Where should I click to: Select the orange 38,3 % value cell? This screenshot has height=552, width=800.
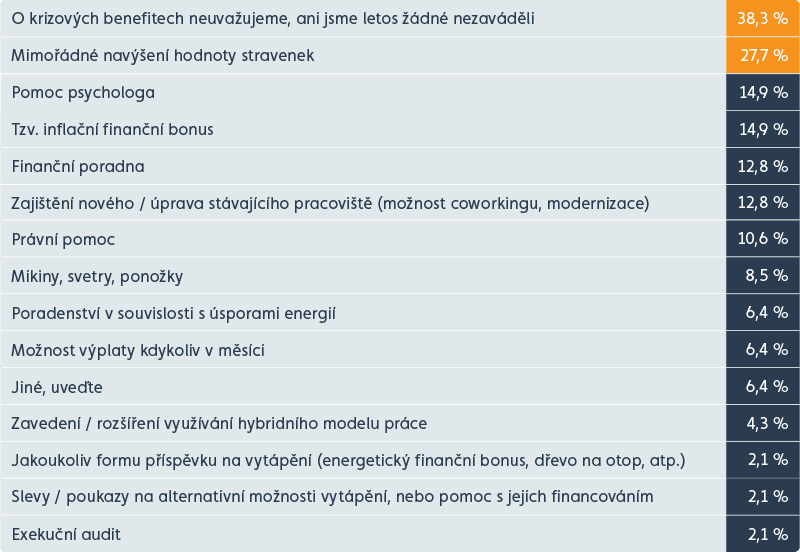(x=763, y=19)
